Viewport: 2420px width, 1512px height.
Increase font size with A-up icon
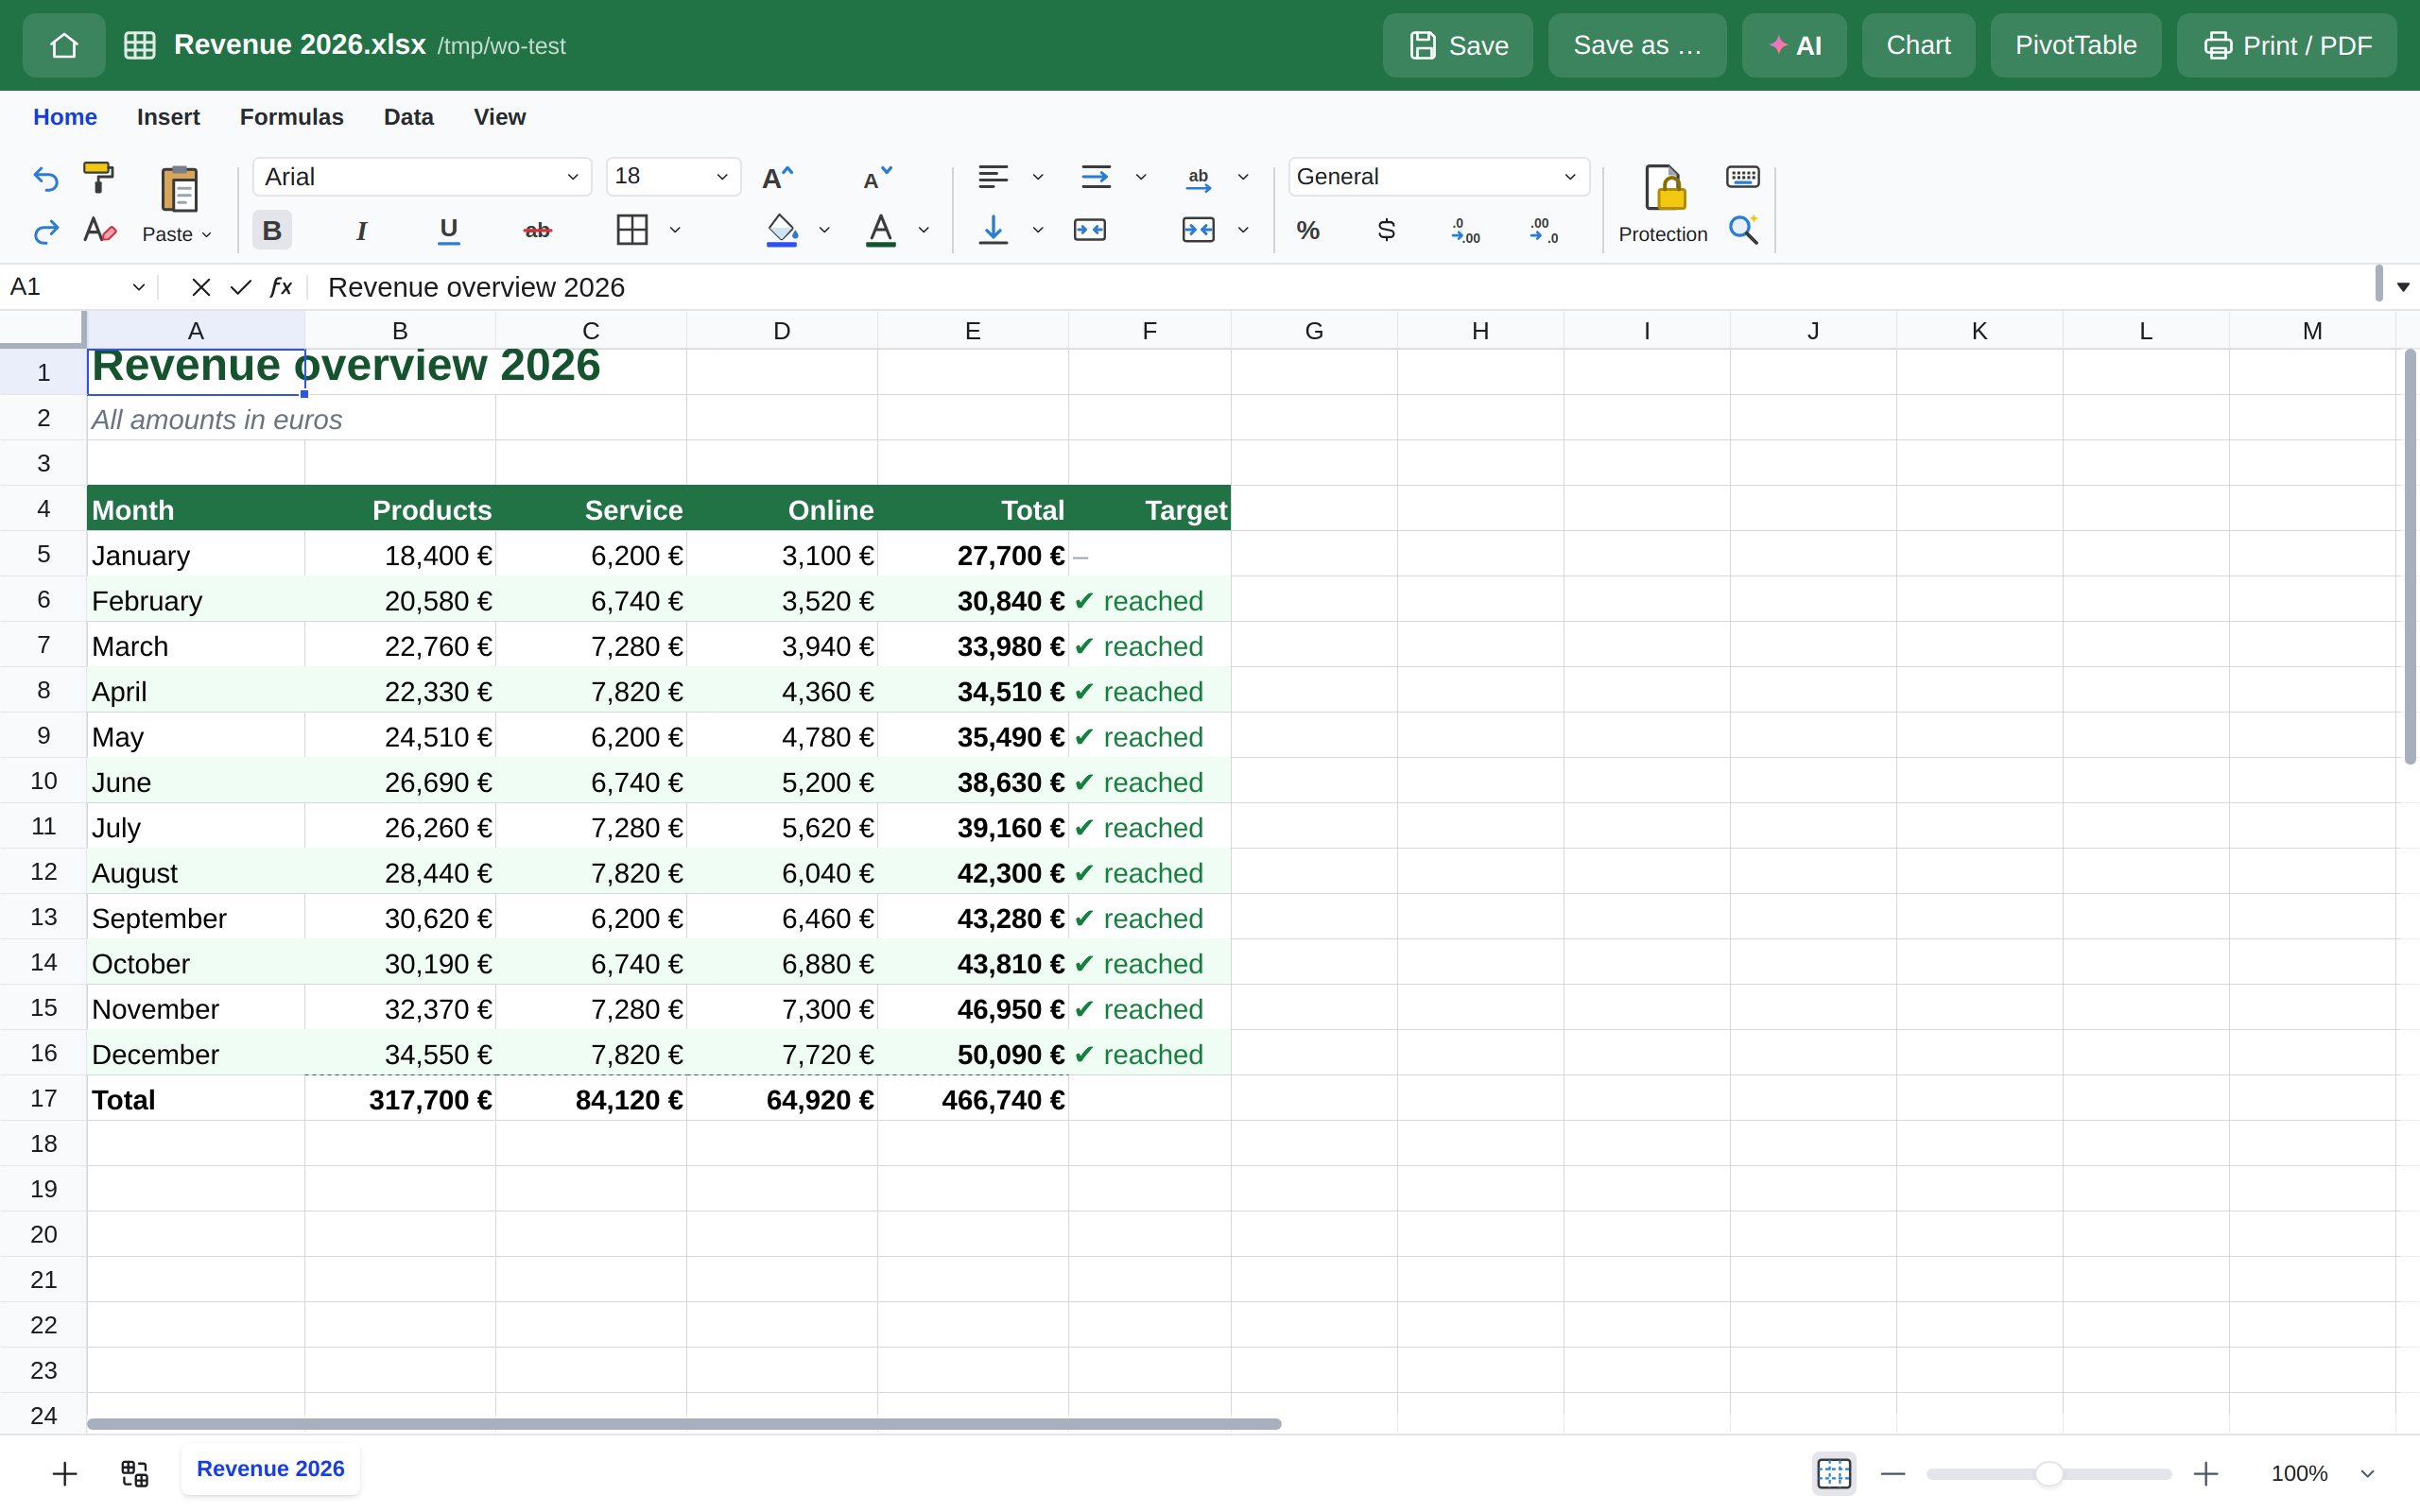(778, 178)
